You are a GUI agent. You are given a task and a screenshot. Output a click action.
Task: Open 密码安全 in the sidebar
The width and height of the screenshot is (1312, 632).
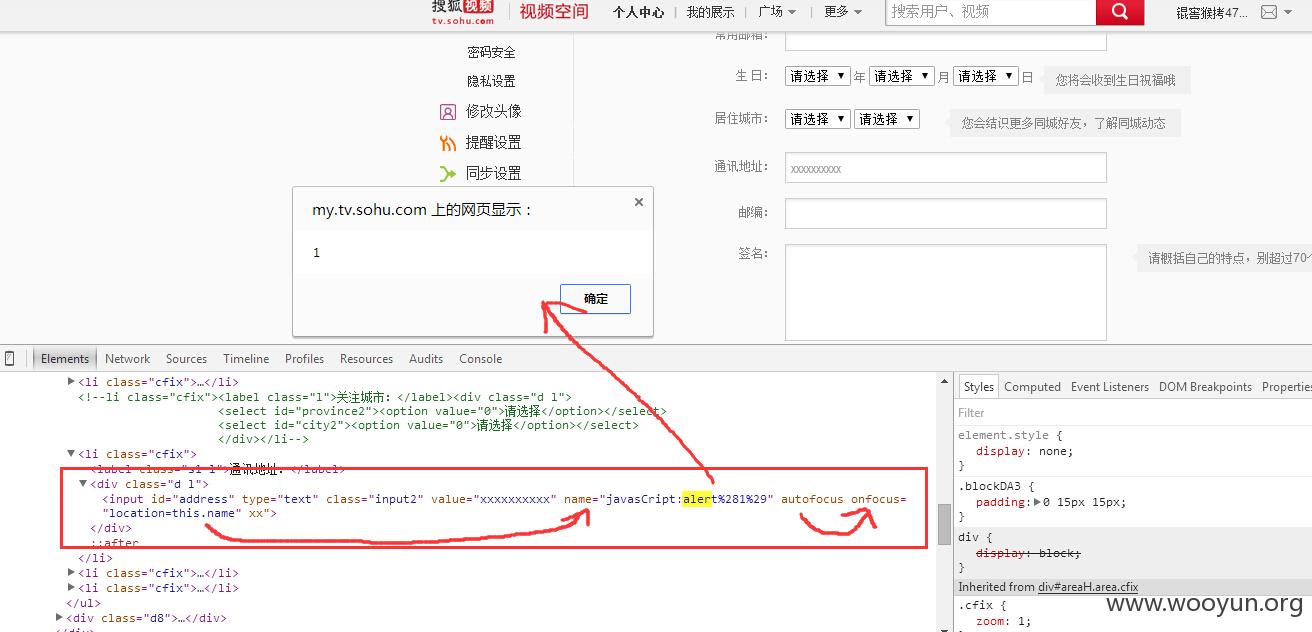point(491,52)
